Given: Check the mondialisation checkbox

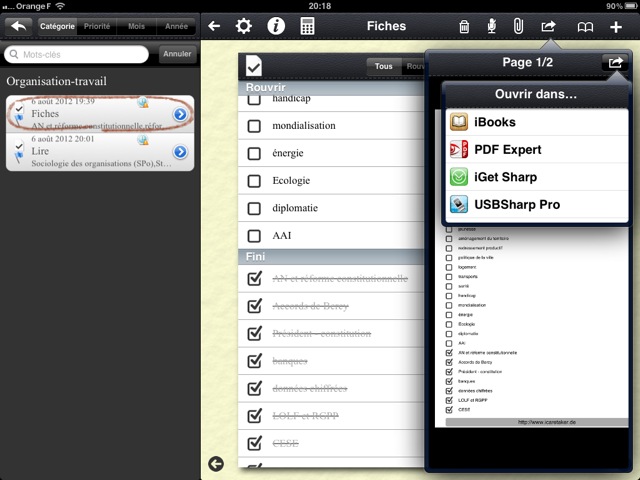Looking at the screenshot, I should click(254, 126).
